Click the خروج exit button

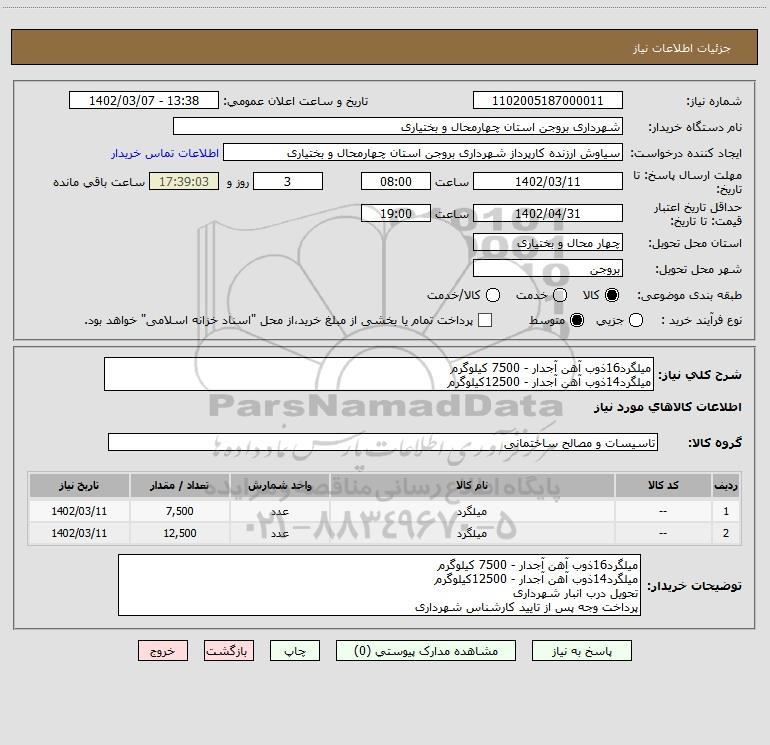coord(163,651)
